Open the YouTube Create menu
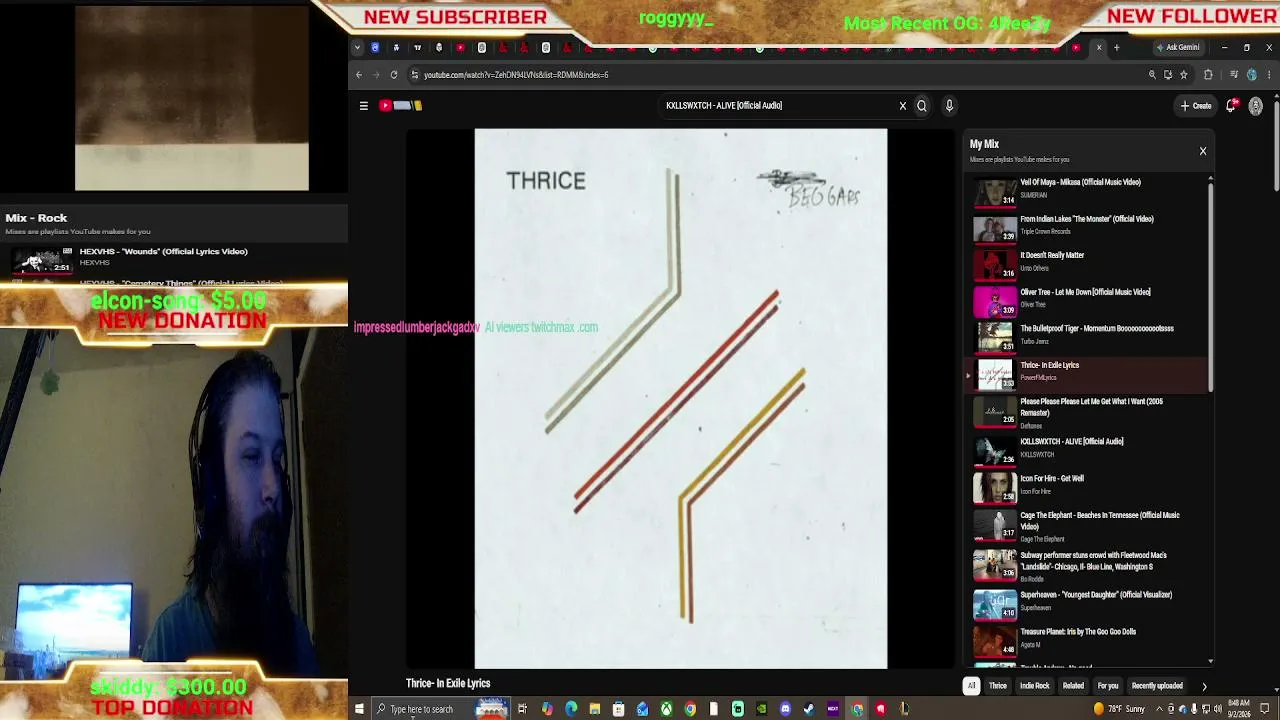This screenshot has width=1280, height=720. coord(1196,105)
